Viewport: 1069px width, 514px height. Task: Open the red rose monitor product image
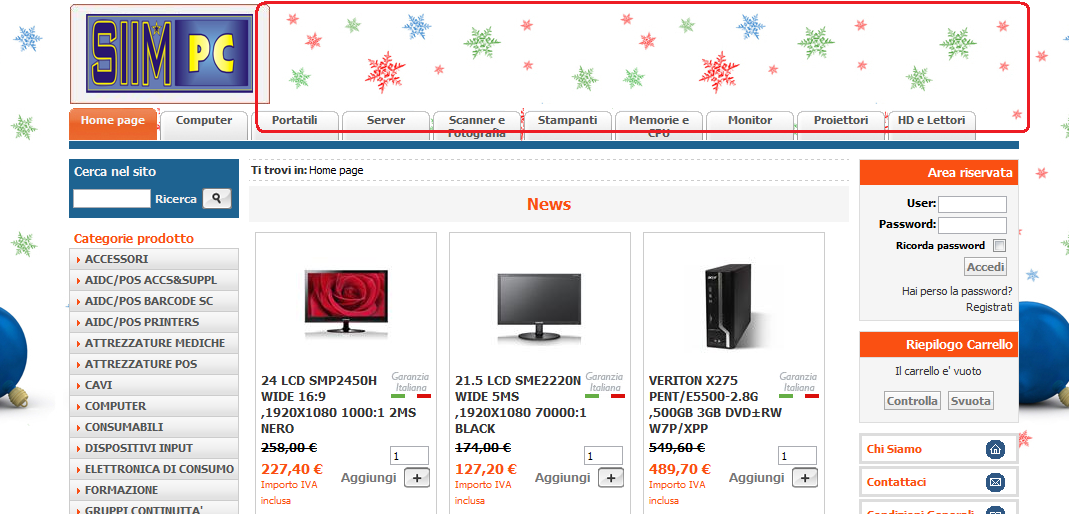point(346,303)
